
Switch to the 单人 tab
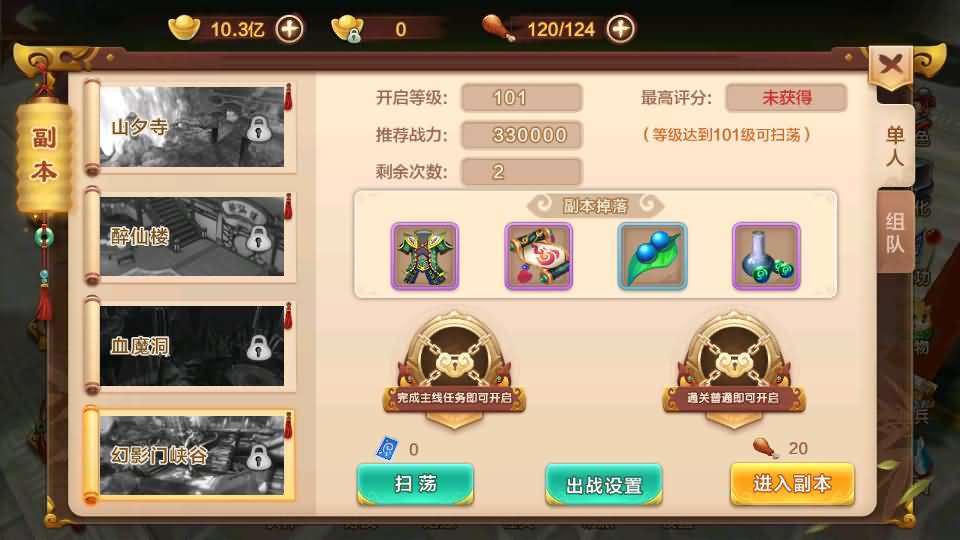[x=894, y=146]
